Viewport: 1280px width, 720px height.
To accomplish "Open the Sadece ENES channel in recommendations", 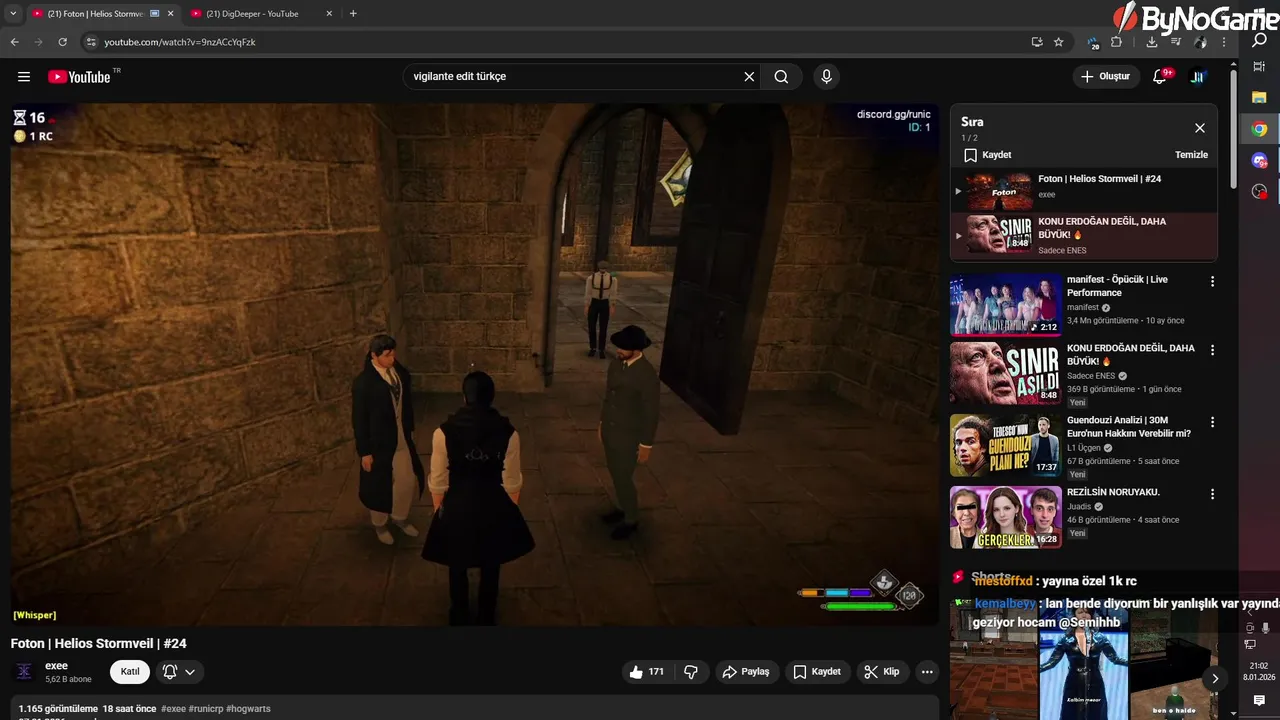I will click(1091, 376).
